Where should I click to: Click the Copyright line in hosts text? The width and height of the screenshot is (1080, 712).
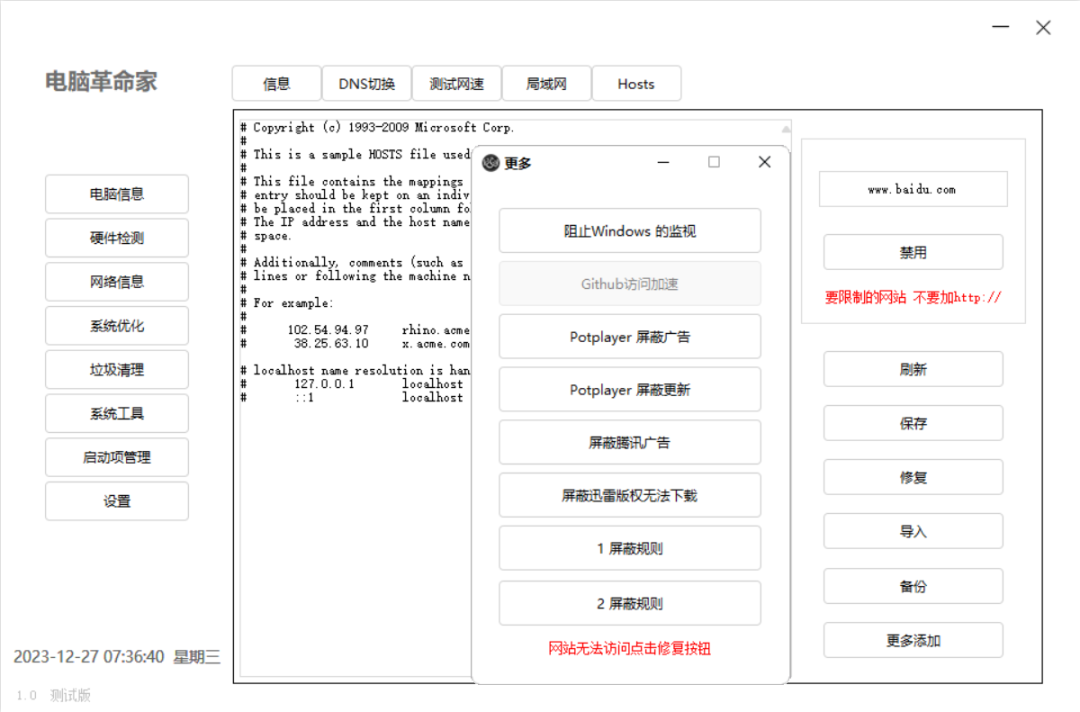point(377,127)
